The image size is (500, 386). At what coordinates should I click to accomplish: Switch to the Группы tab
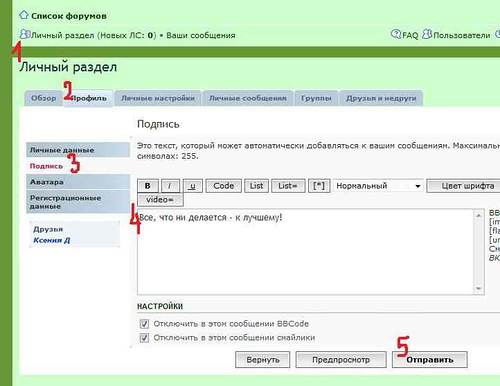click(316, 98)
